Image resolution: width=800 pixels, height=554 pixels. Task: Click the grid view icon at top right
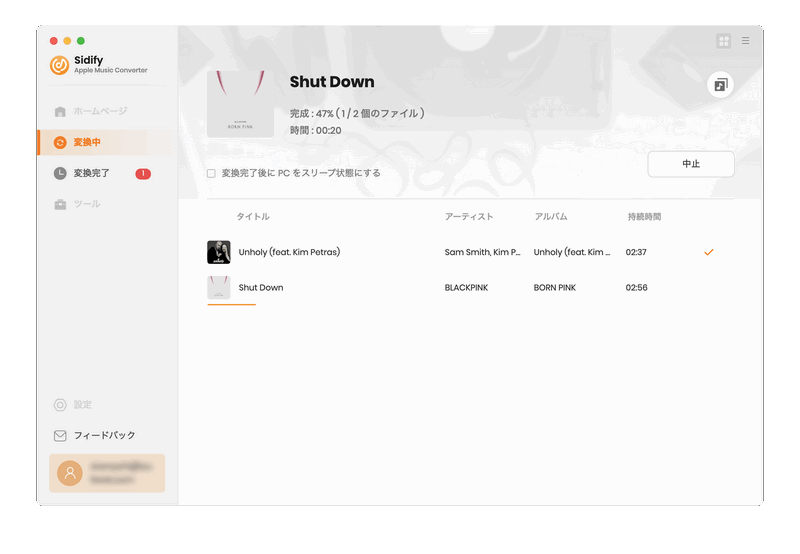click(723, 41)
